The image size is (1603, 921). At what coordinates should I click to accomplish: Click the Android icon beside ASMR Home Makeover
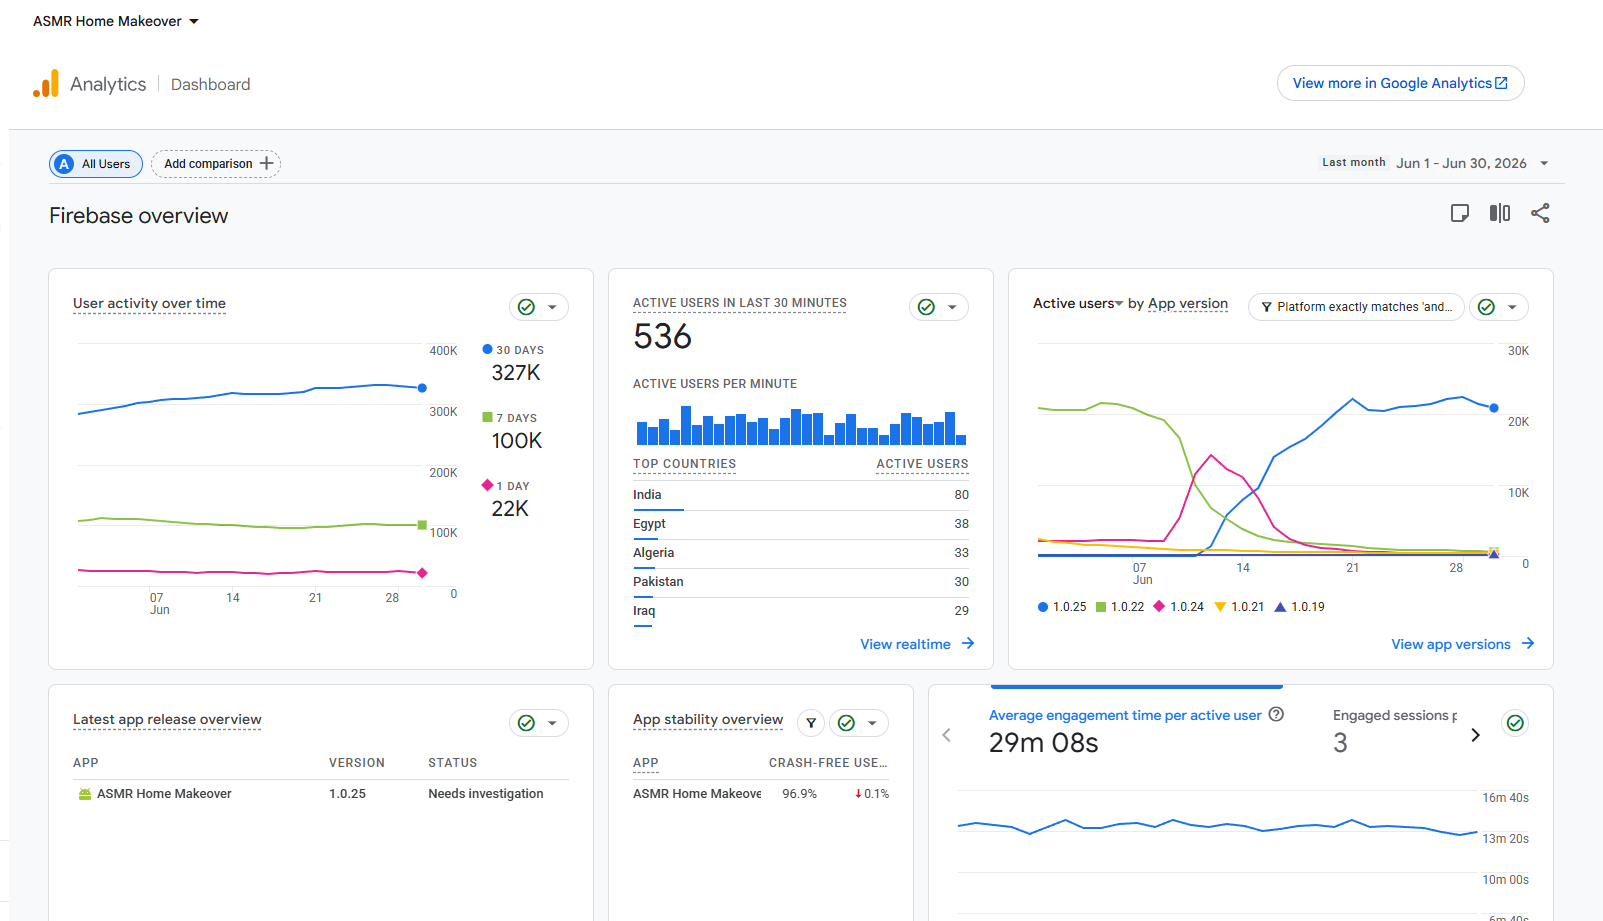tap(85, 794)
